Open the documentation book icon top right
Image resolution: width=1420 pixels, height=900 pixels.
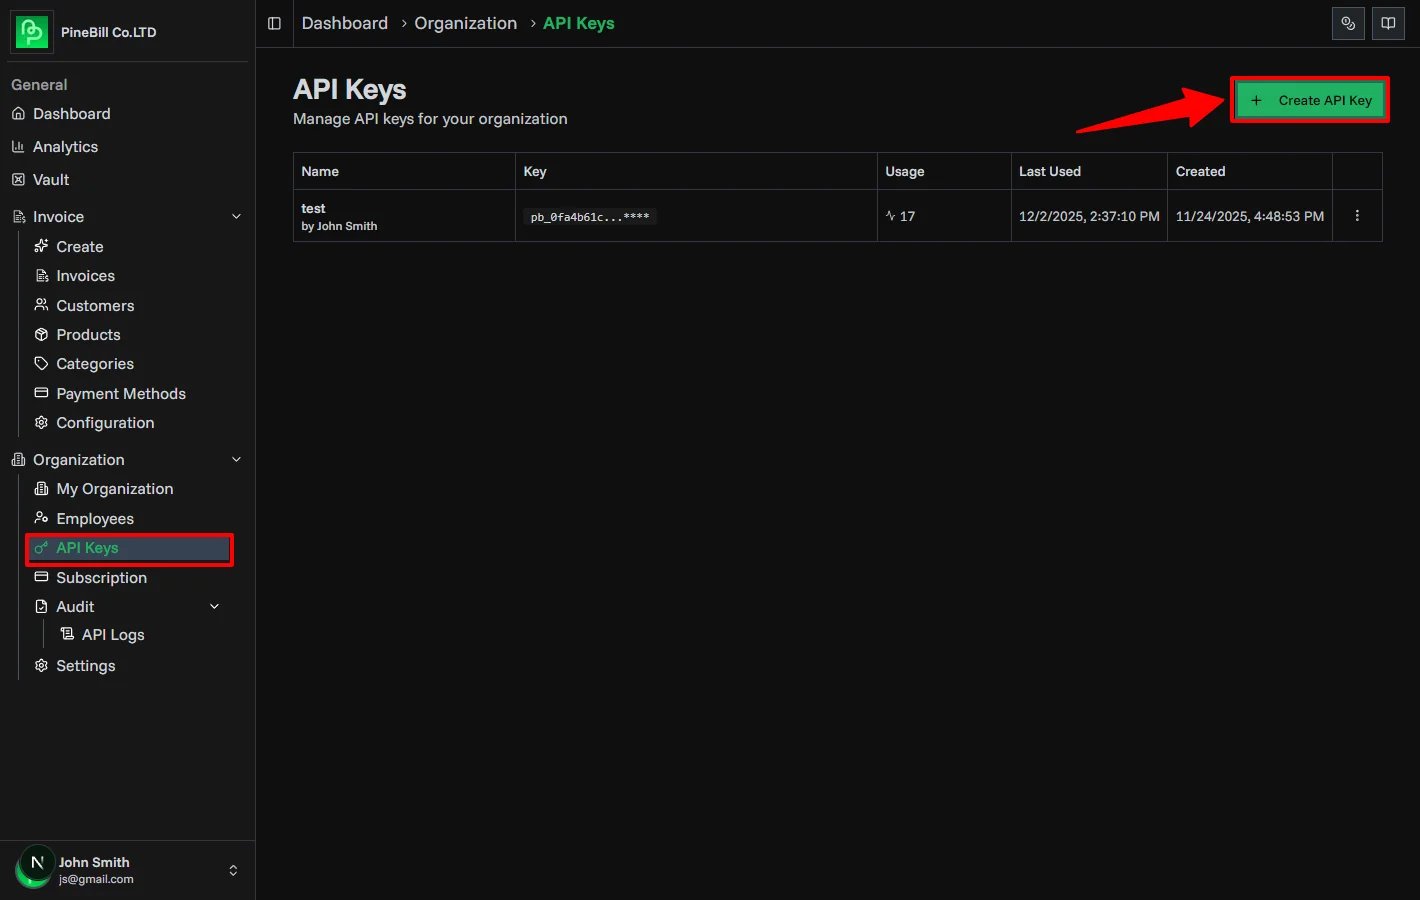tap(1388, 23)
